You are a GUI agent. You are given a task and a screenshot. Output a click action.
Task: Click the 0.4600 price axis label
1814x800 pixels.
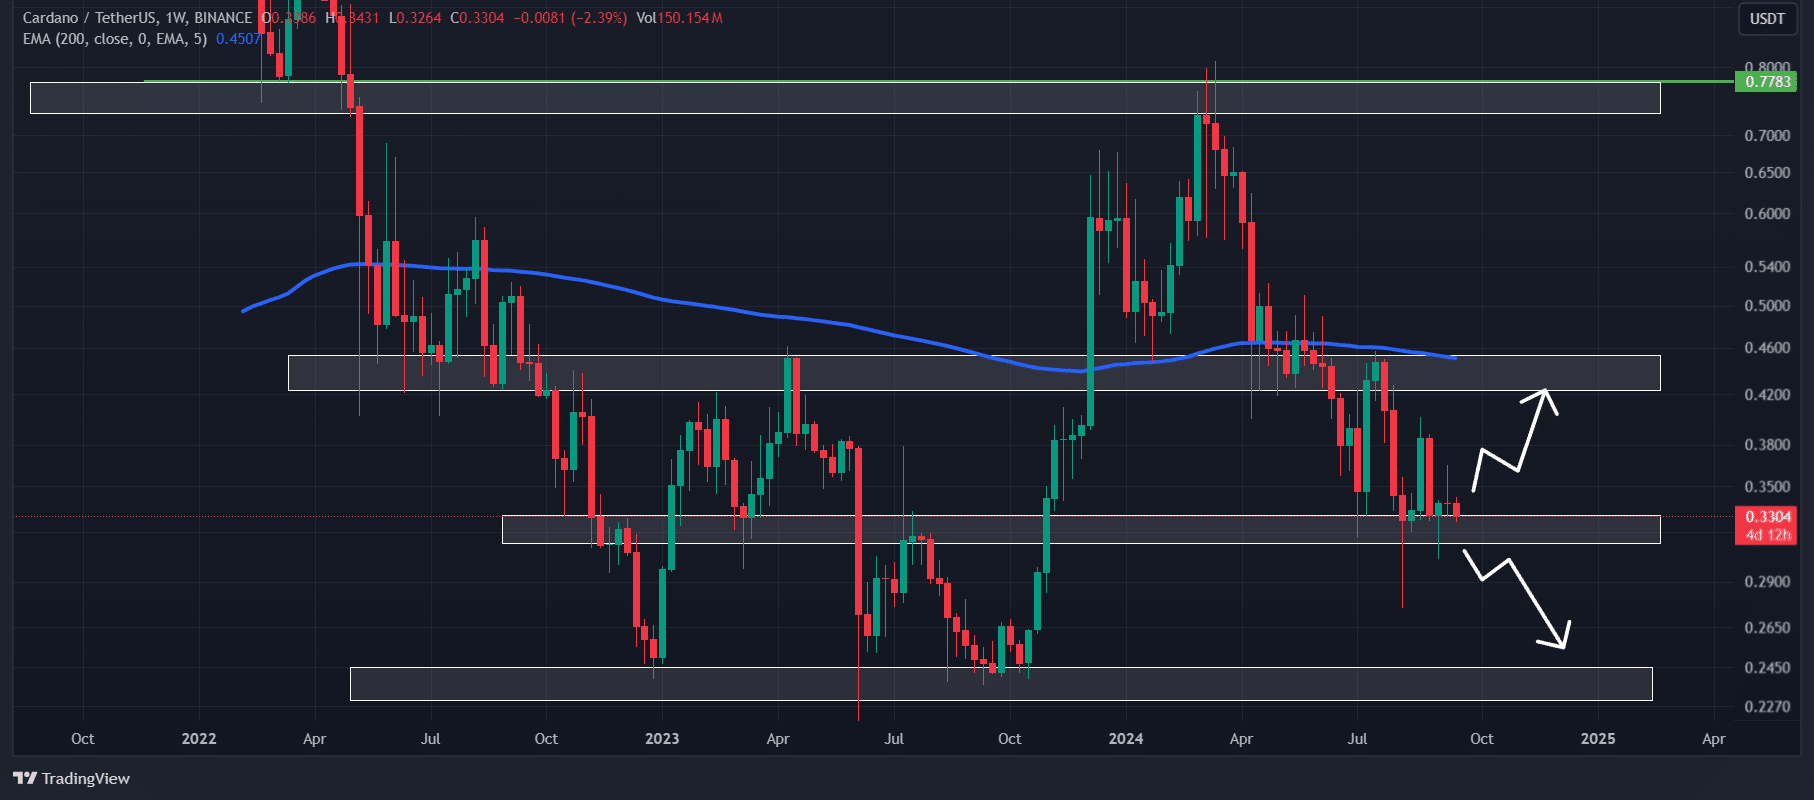click(x=1767, y=347)
